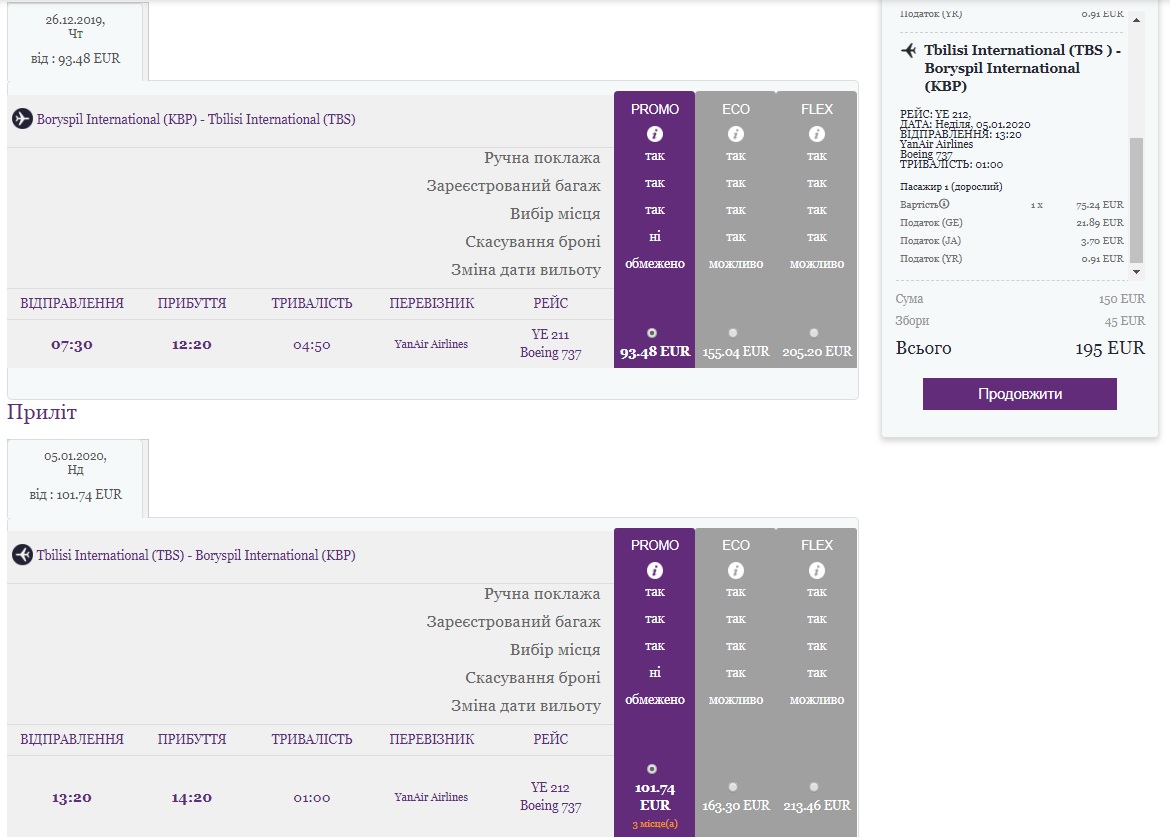Show FLEX fare info for the Boryspil–Tbilisi flight

pos(817,134)
